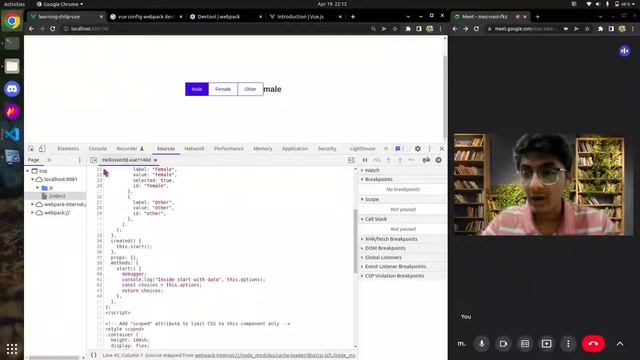
Task: Switch to the vue config webpack browser tab
Action: [146, 17]
